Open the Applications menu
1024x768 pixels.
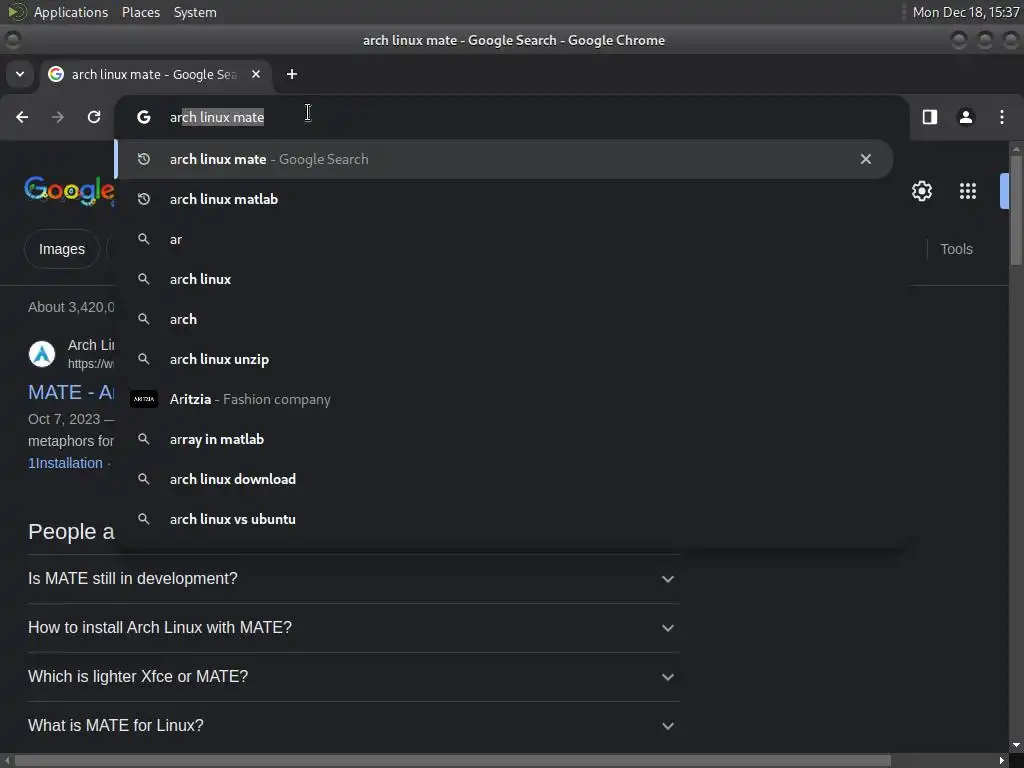(71, 12)
